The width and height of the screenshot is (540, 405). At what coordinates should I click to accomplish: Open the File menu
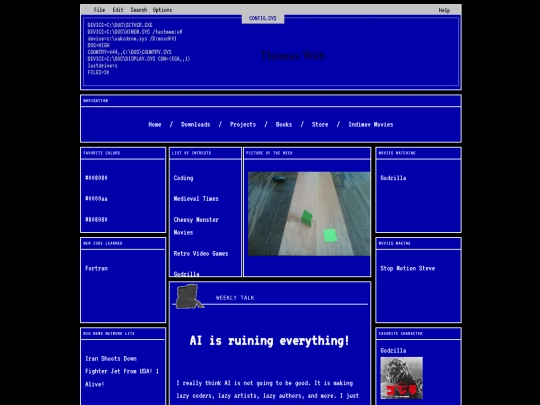(x=99, y=10)
